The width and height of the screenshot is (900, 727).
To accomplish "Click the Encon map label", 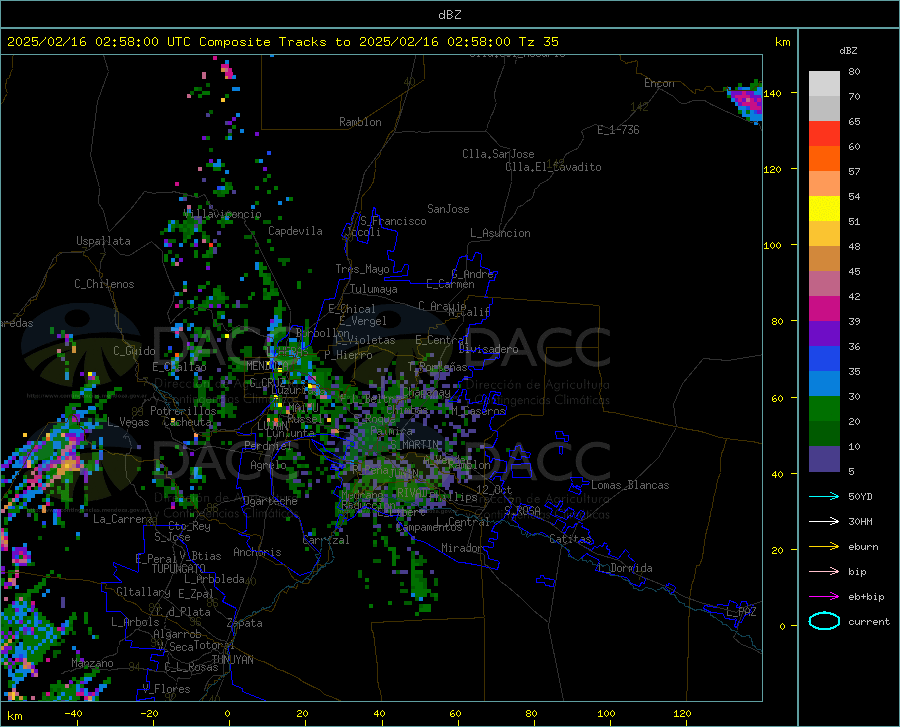I will pyautogui.click(x=660, y=83).
